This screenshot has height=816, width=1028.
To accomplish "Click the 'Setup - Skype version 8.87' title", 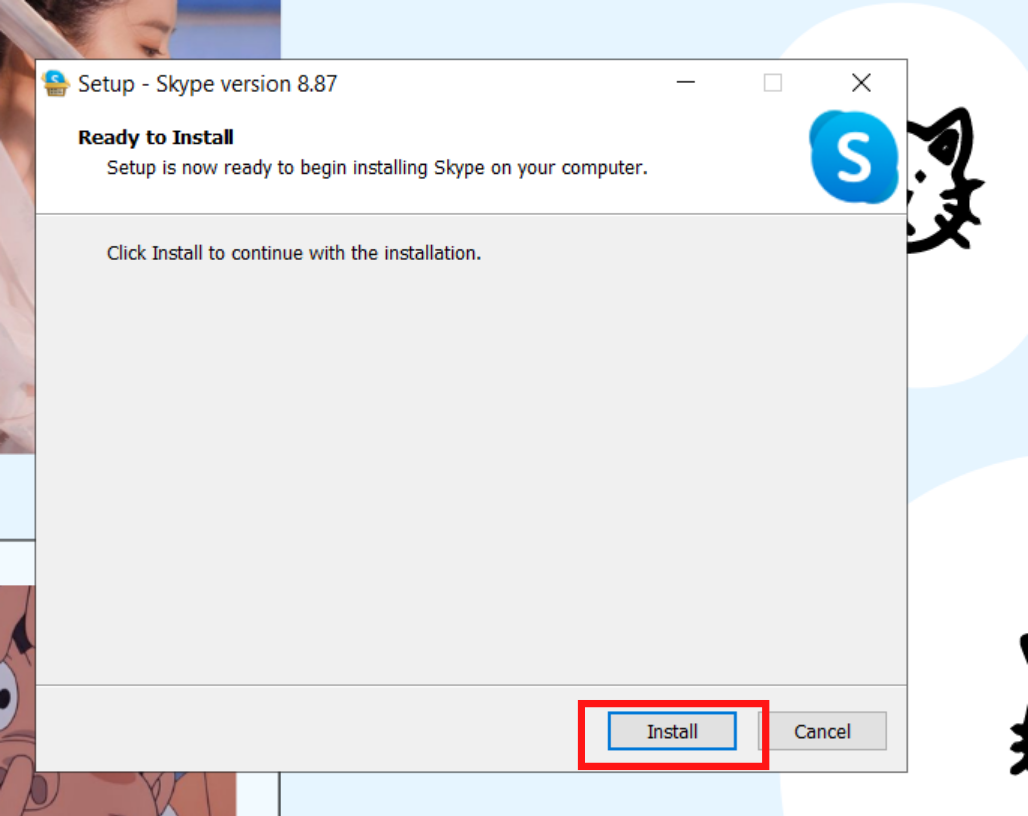I will pyautogui.click(x=207, y=84).
